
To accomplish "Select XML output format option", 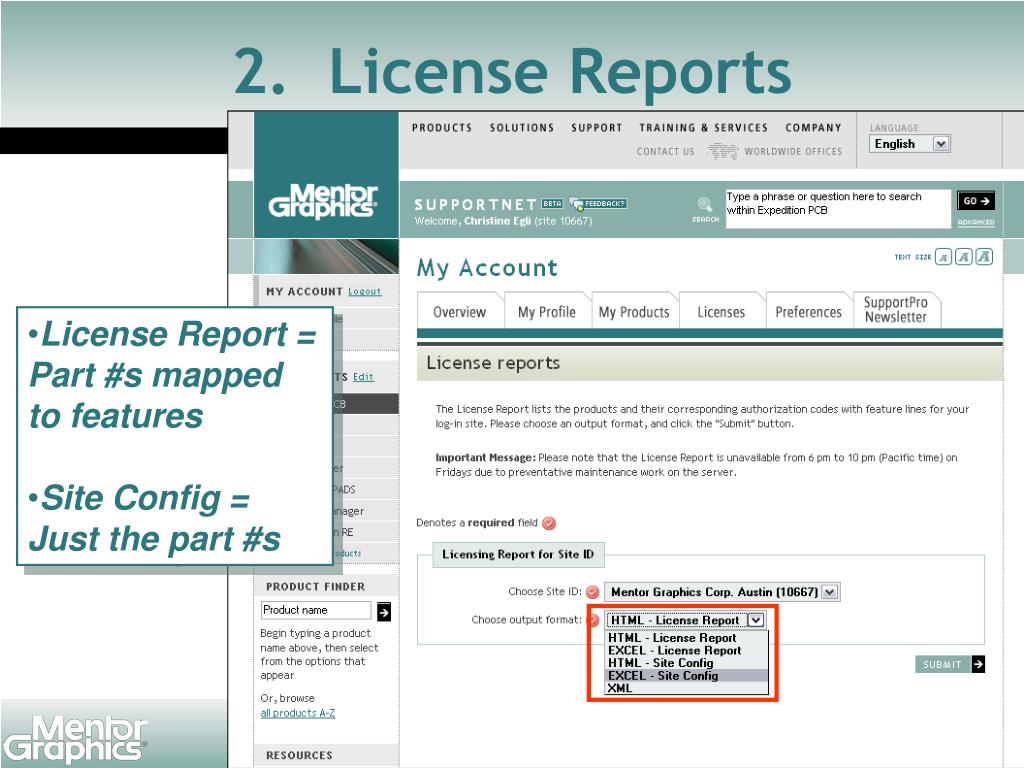I will pyautogui.click(x=686, y=688).
